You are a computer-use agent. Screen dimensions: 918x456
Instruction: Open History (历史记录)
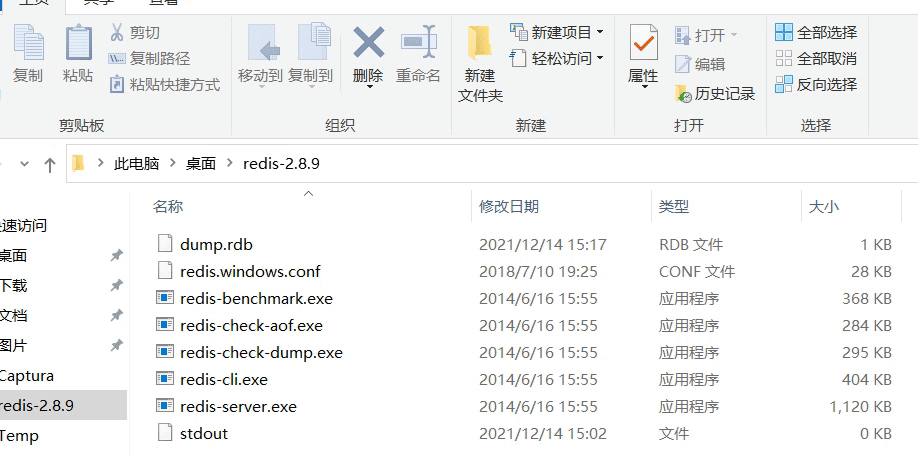pos(715,94)
